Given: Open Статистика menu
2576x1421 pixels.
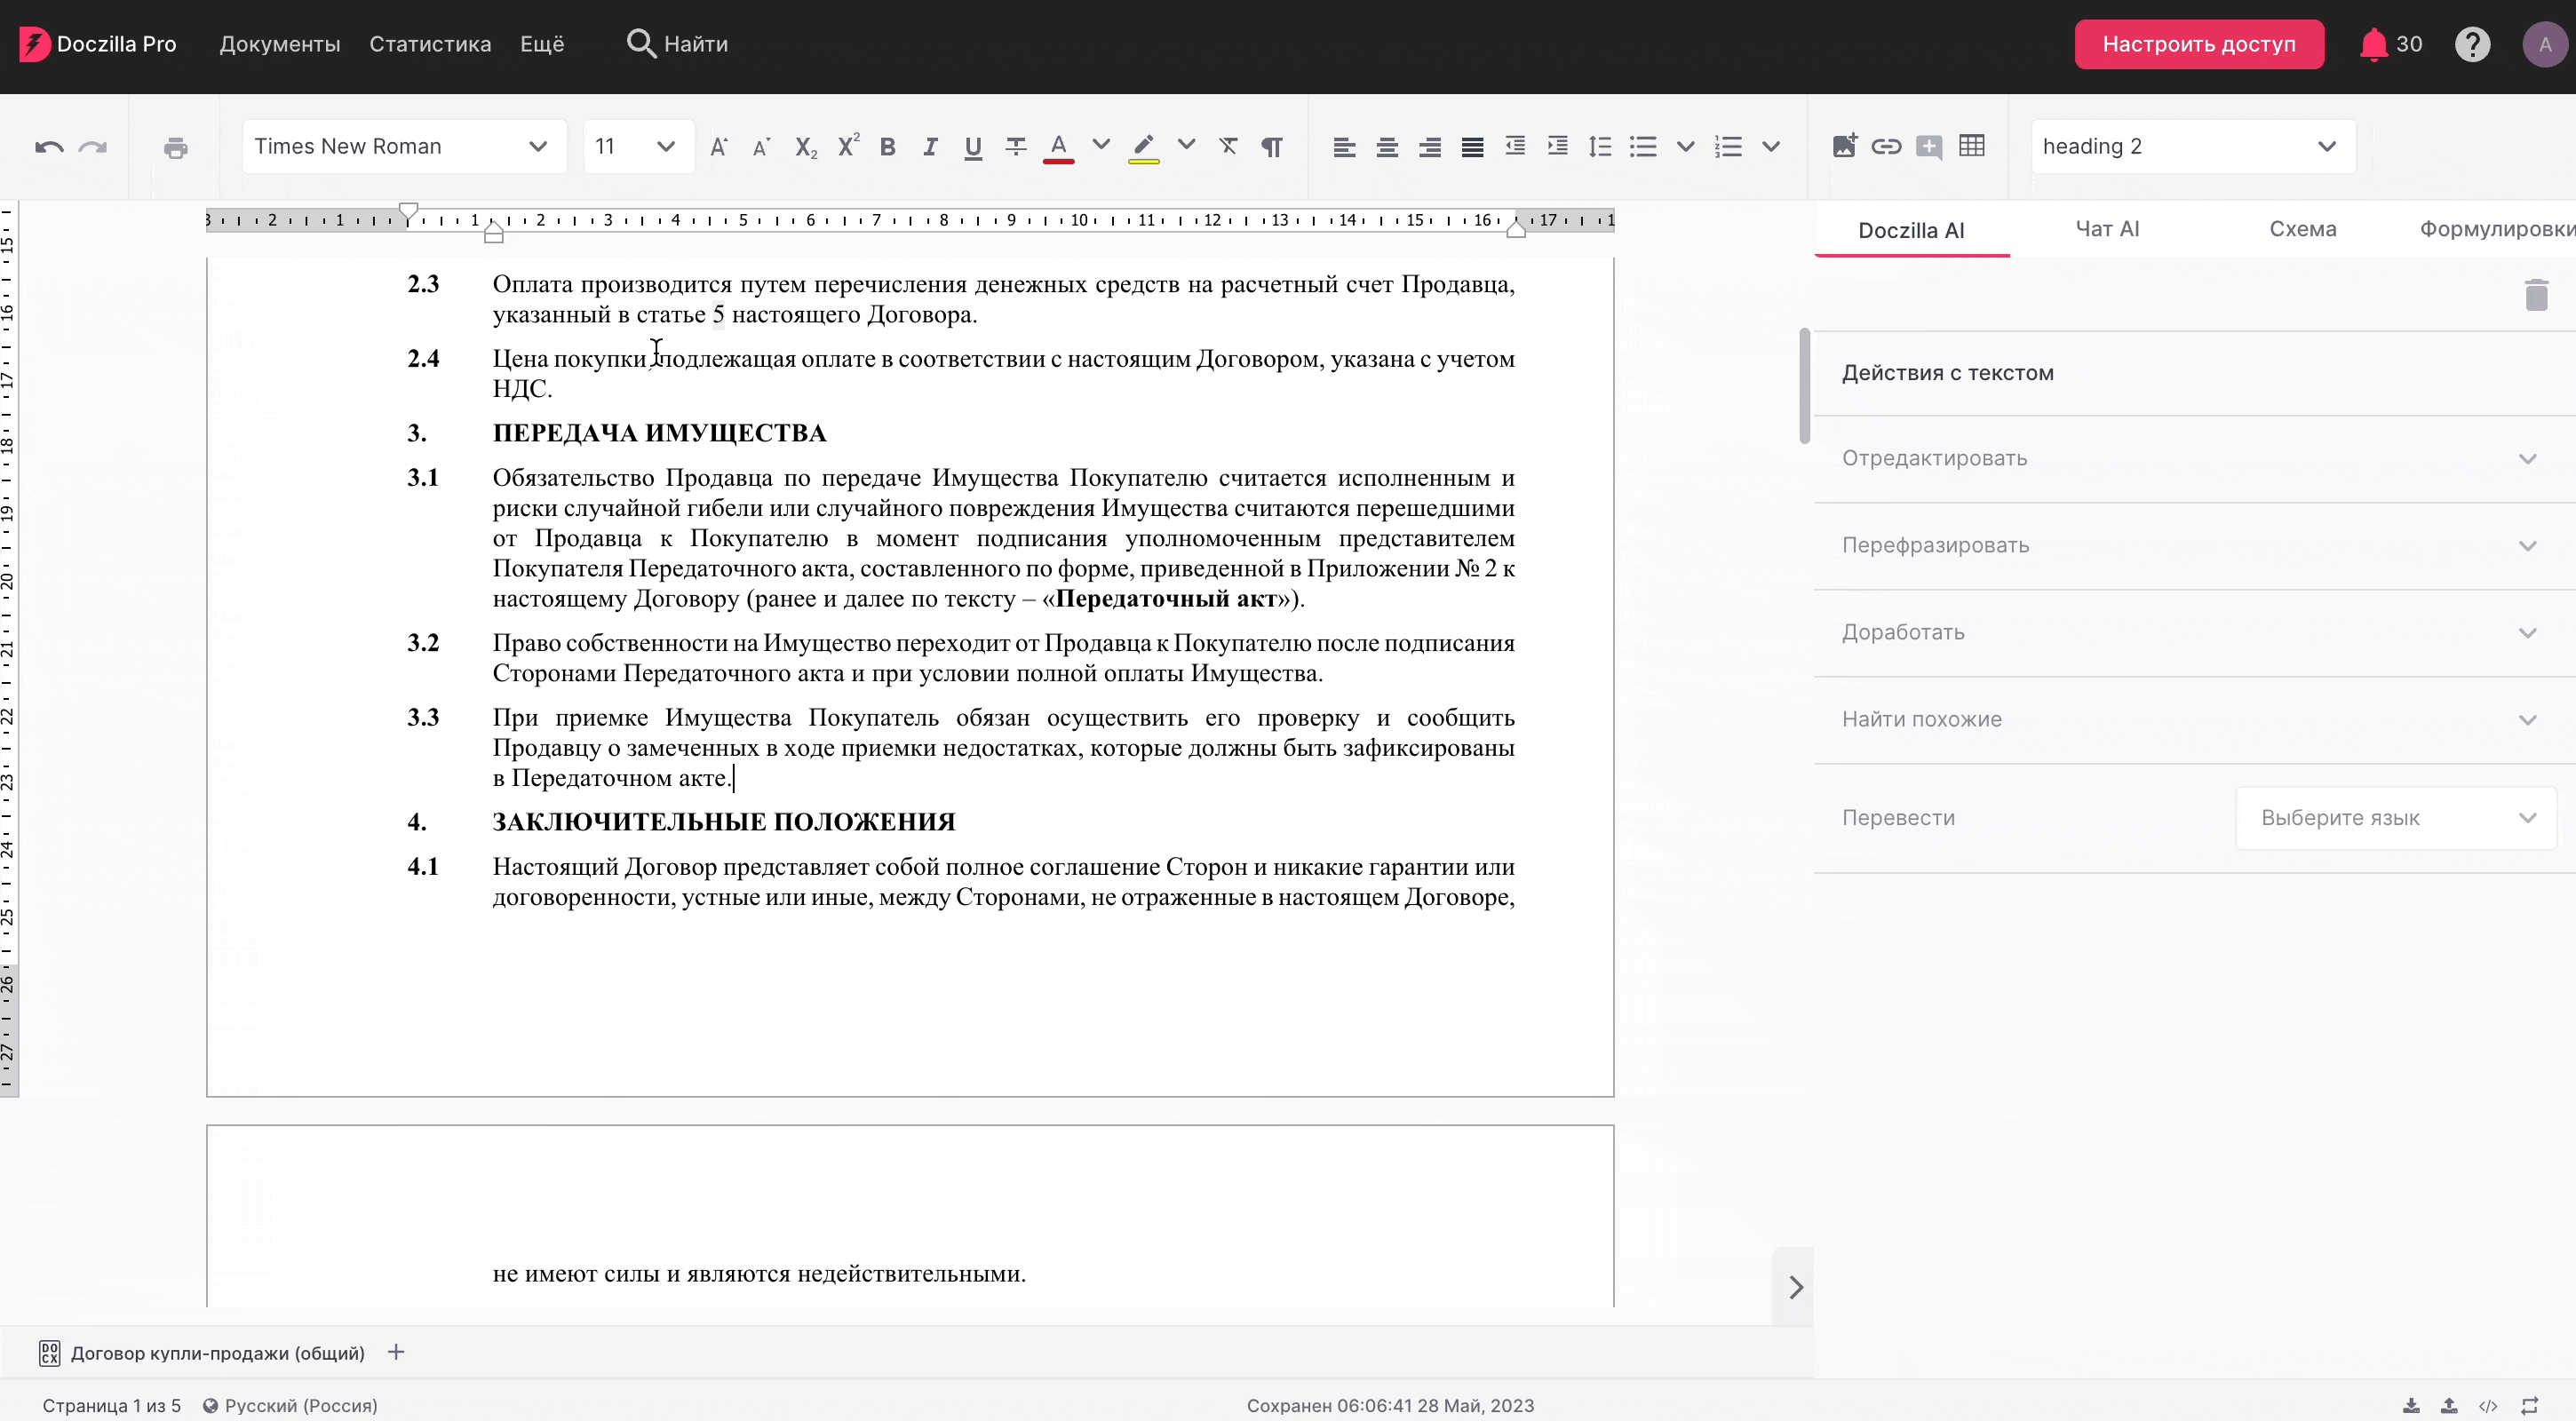Looking at the screenshot, I should 430,44.
